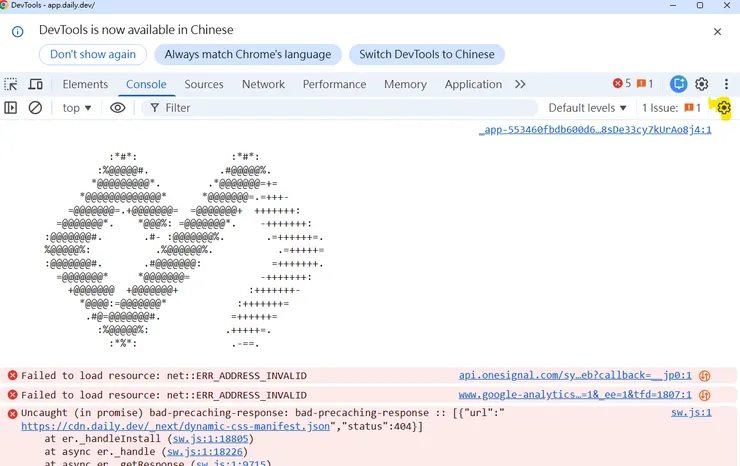
Task: Open the _app-553460fbdb600d6 source link
Action: [595, 130]
